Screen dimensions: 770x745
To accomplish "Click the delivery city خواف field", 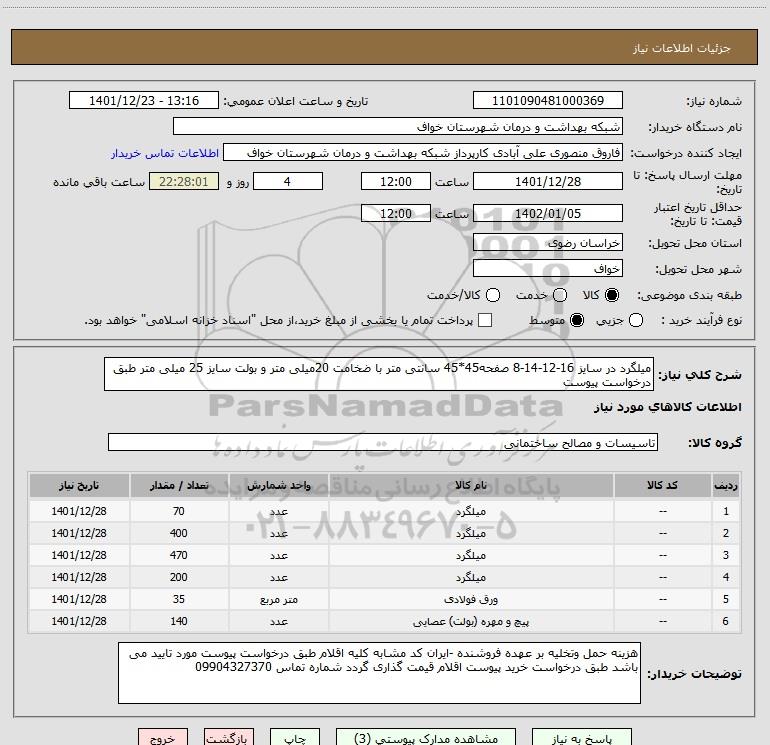I will (548, 268).
